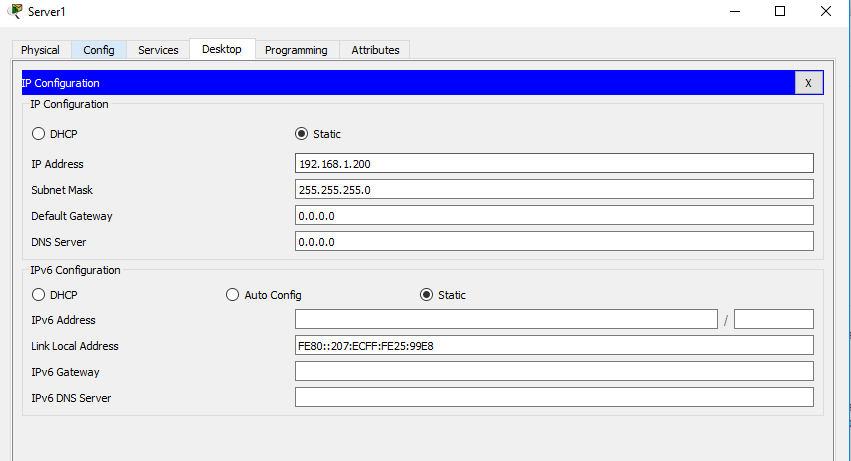This screenshot has height=461, width=851.
Task: Click the Link Local Address label
Action: tap(74, 346)
